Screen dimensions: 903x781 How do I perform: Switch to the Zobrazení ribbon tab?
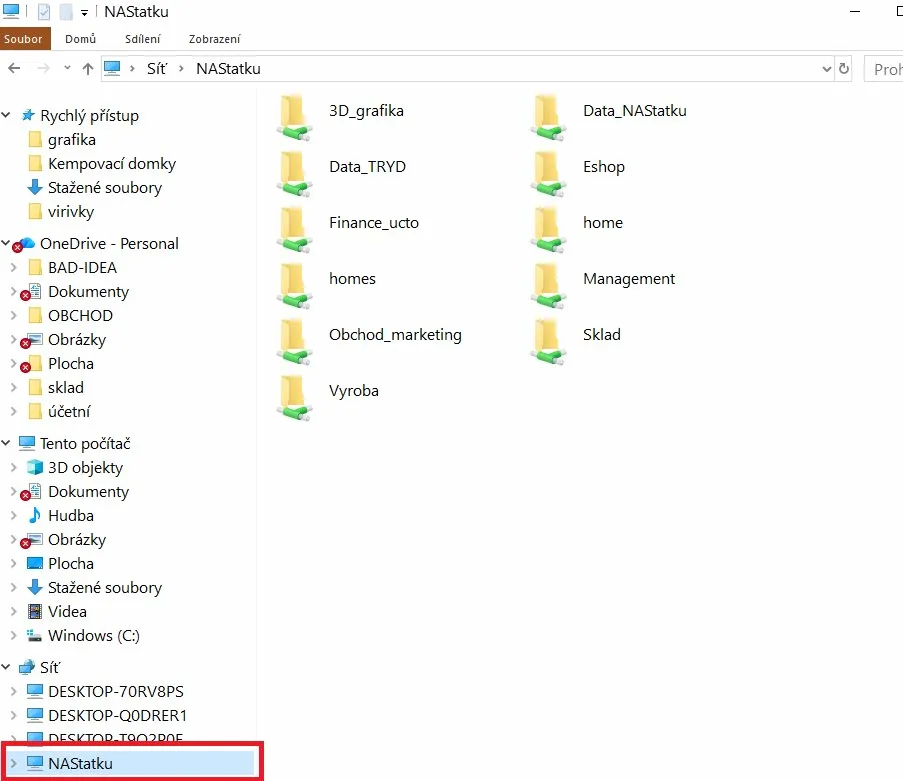point(215,39)
